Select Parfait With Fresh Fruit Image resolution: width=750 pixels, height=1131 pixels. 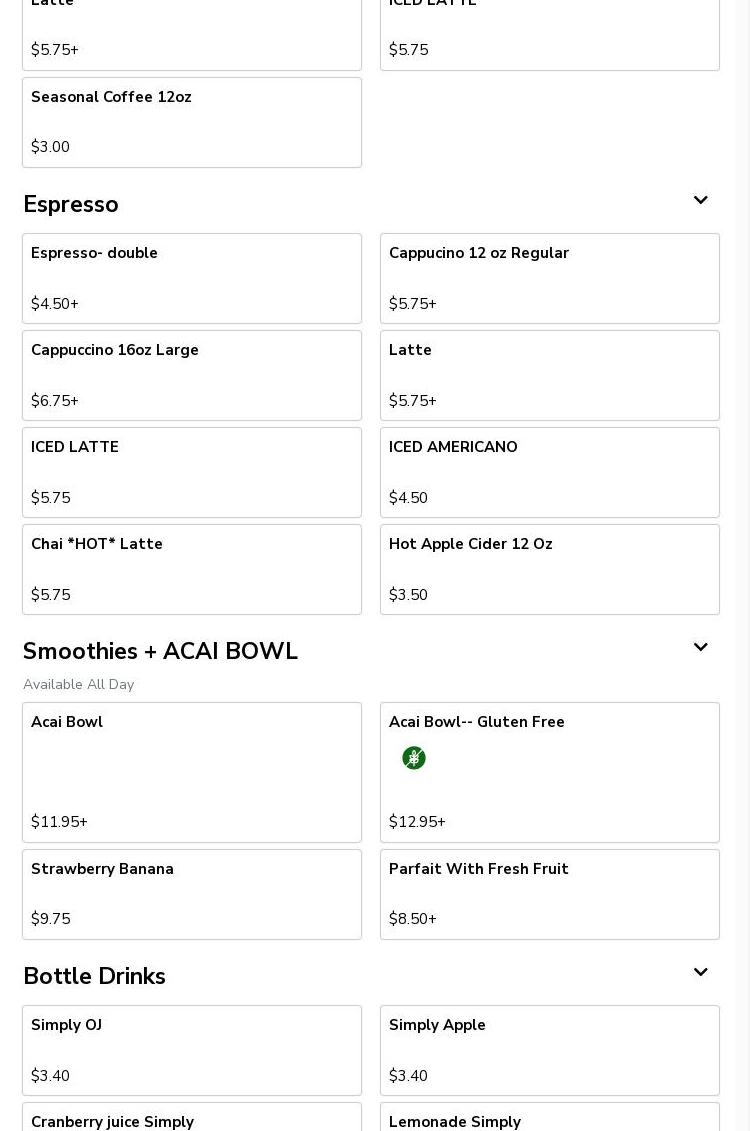coord(550,894)
